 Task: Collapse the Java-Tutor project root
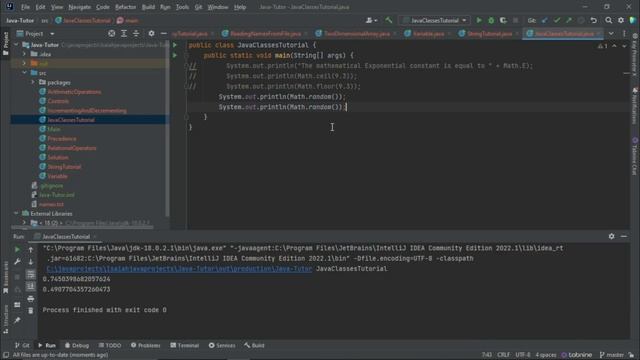pos(16,44)
